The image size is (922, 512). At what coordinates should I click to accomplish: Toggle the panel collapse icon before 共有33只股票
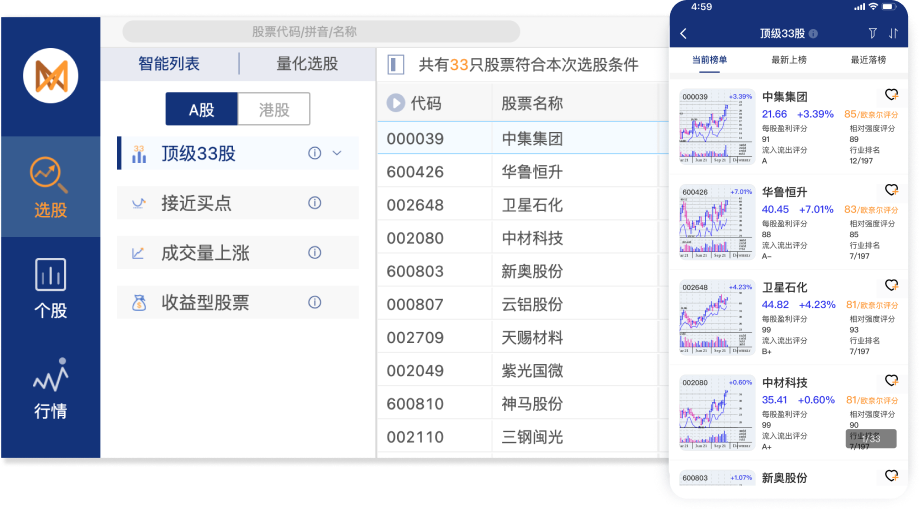pos(396,65)
